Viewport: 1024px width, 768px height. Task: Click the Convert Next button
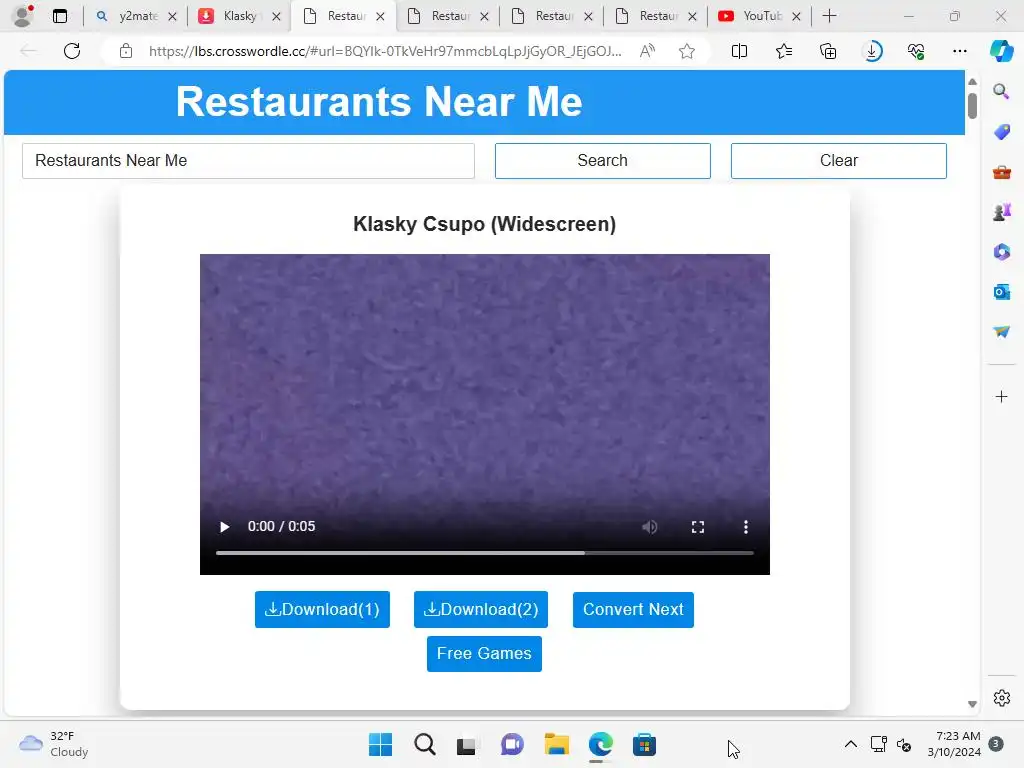coord(633,609)
